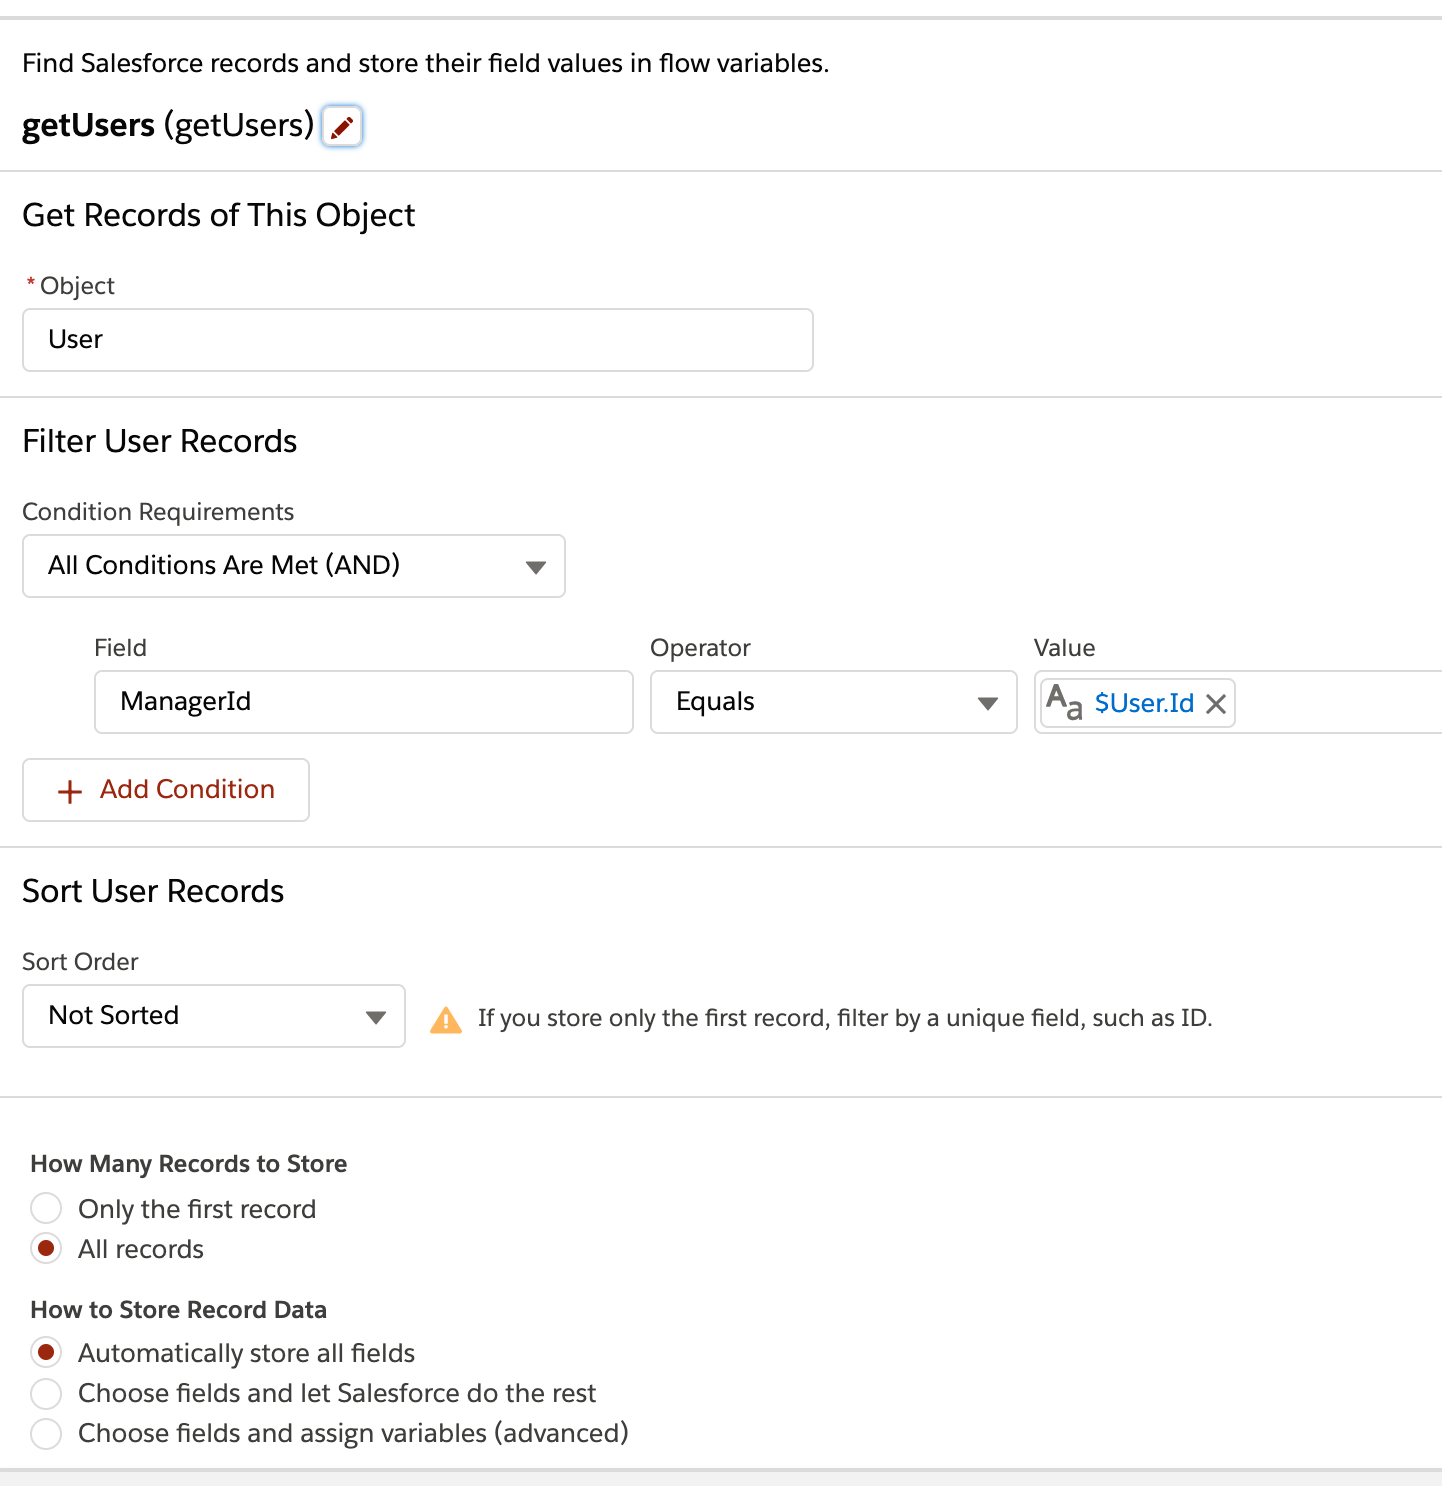
Task: Open the All Conditions Are Met dropdown
Action: pos(294,566)
